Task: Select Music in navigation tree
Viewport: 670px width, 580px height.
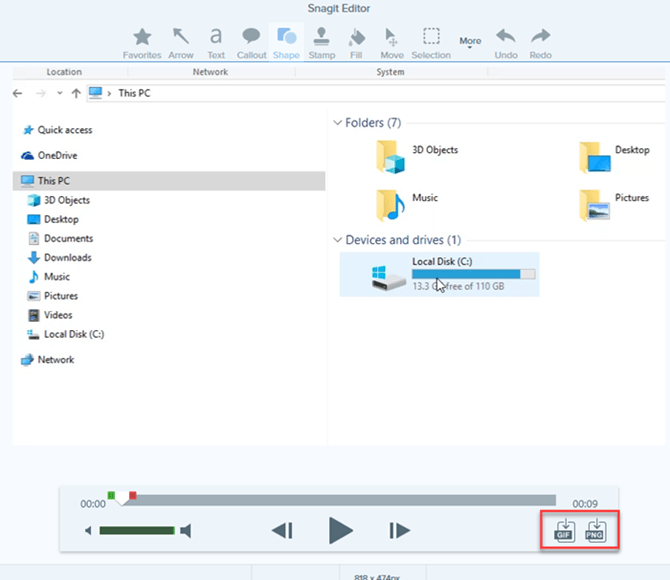Action: pyautogui.click(x=48, y=277)
